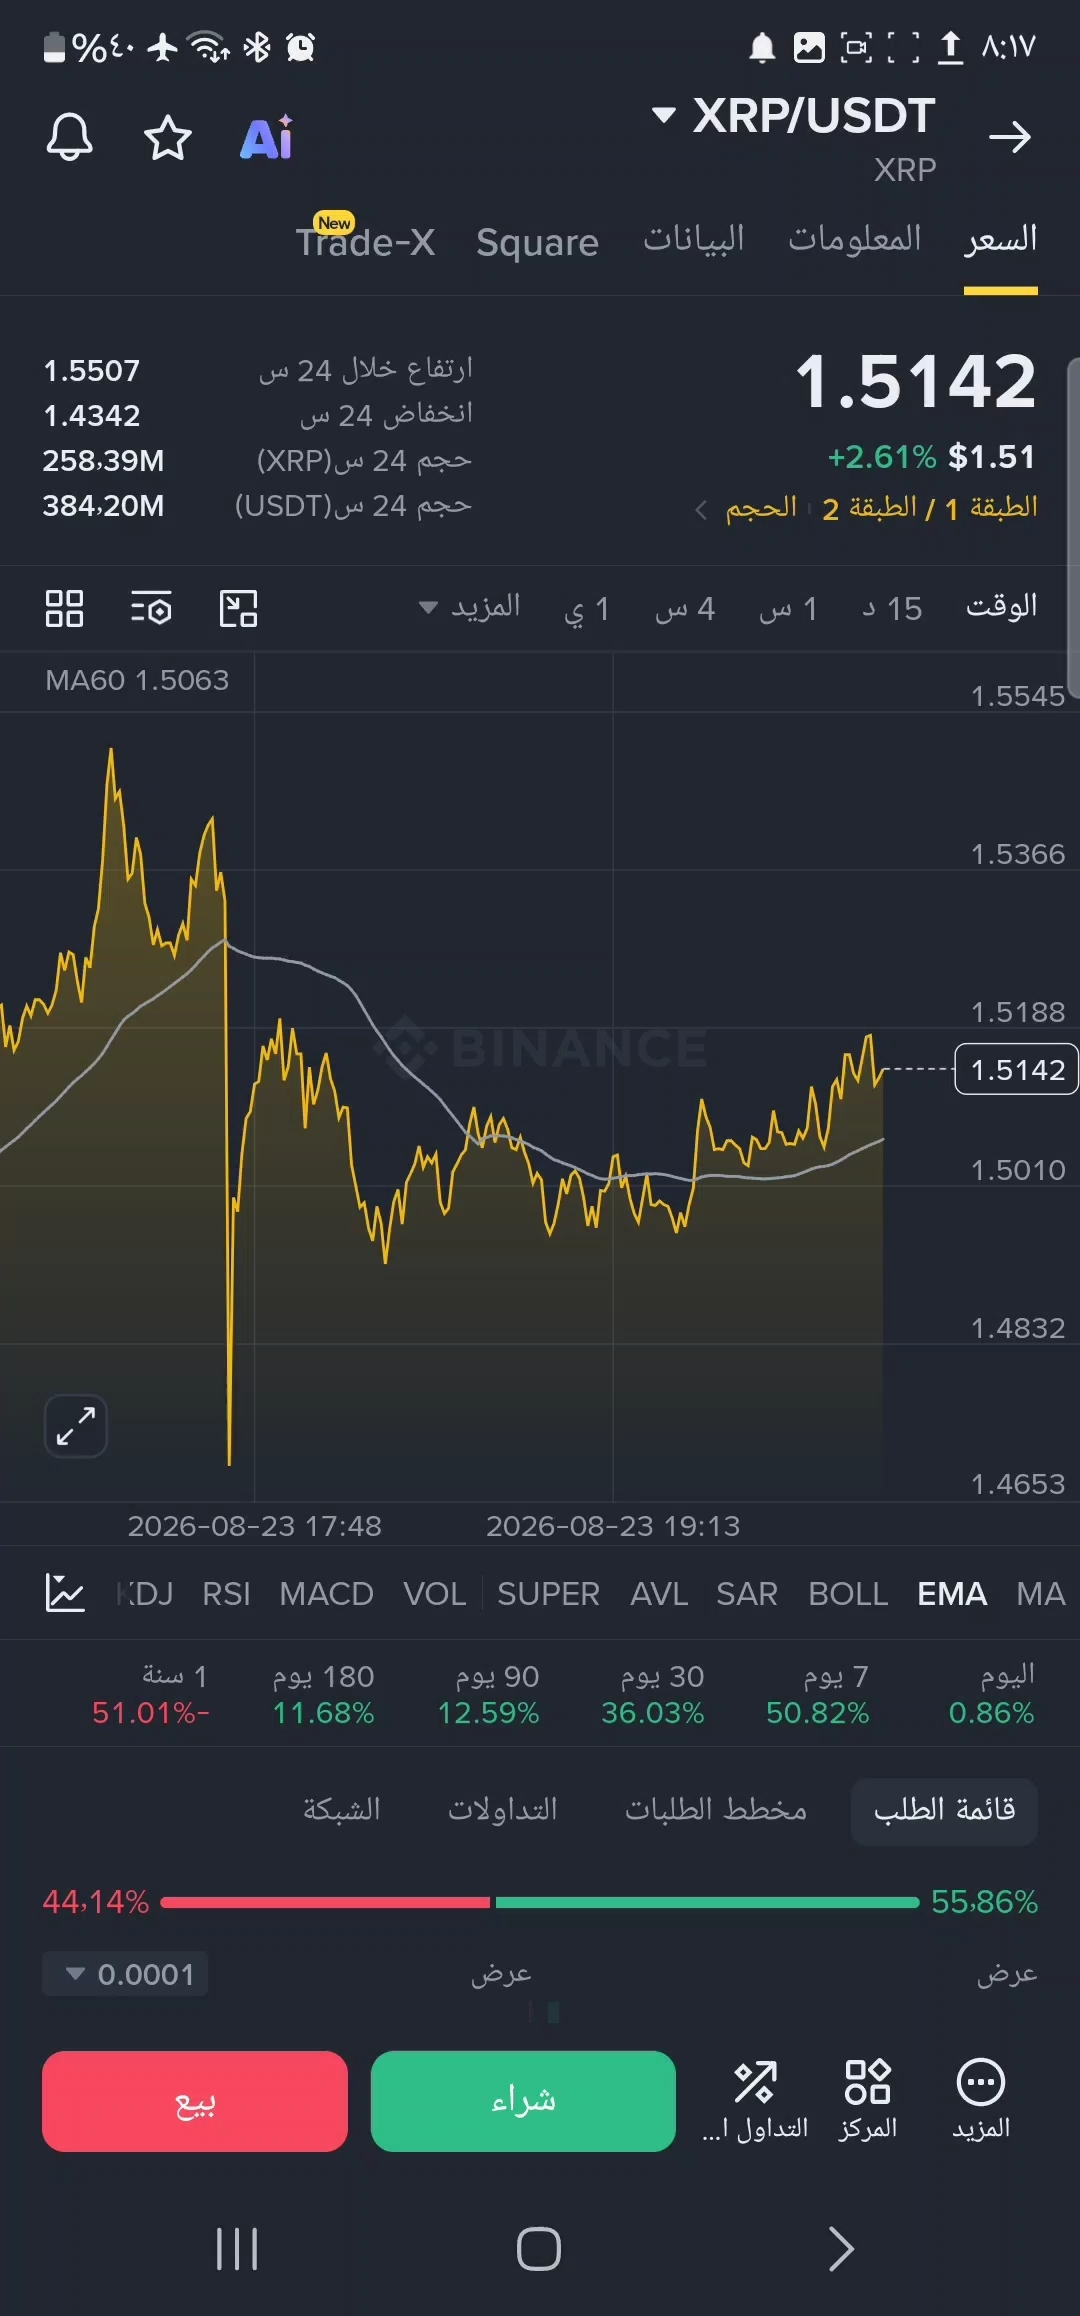Tap the buy/sell ratio bar
Viewport: 1080px width, 2316px height.
click(540, 1902)
